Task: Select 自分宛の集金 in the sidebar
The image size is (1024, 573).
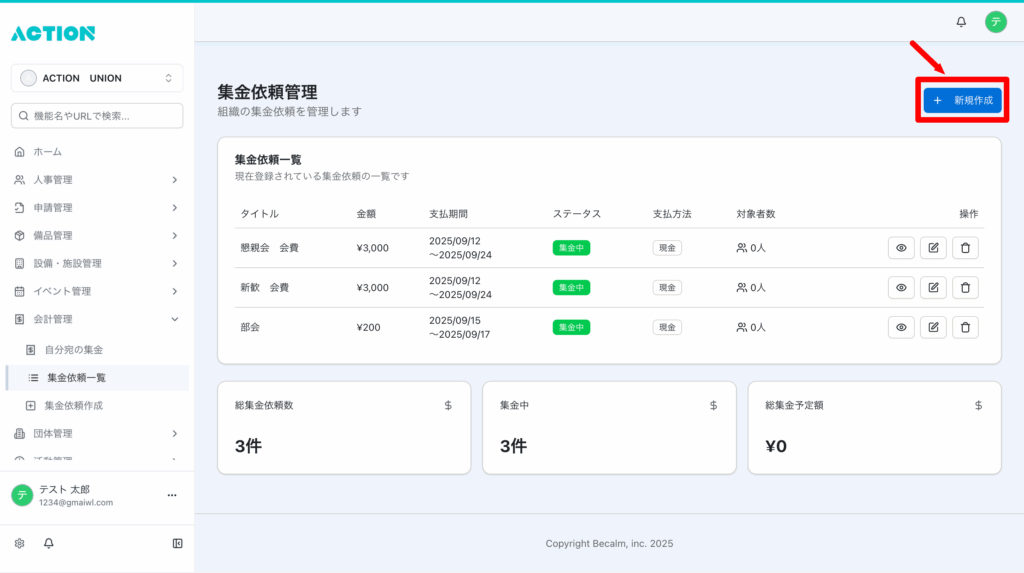Action: [x=74, y=350]
